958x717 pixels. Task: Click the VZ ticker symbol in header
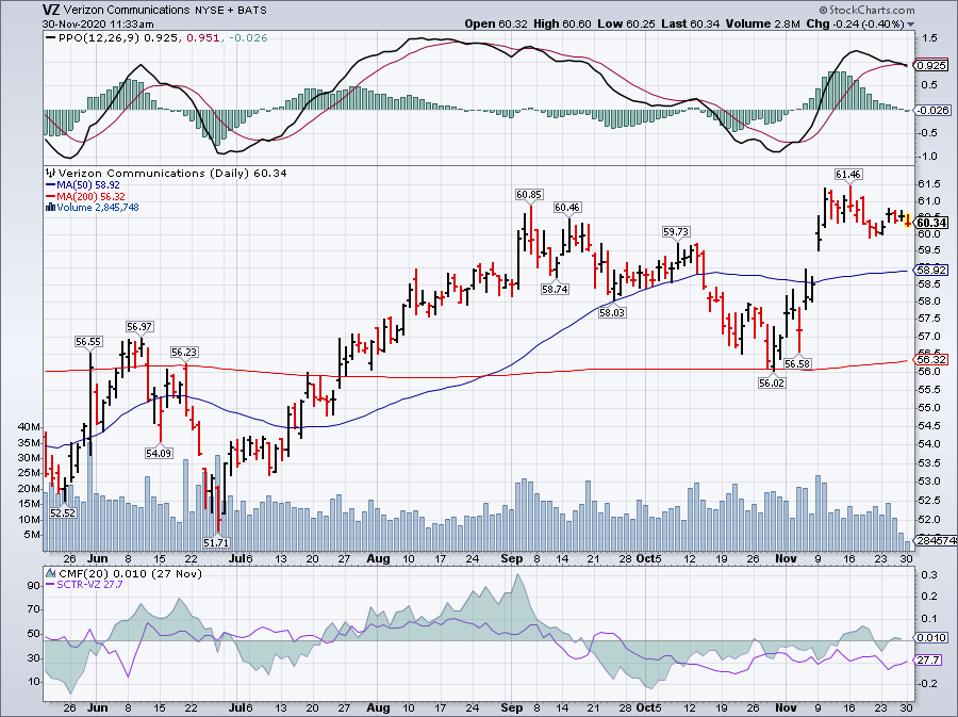[x=51, y=10]
